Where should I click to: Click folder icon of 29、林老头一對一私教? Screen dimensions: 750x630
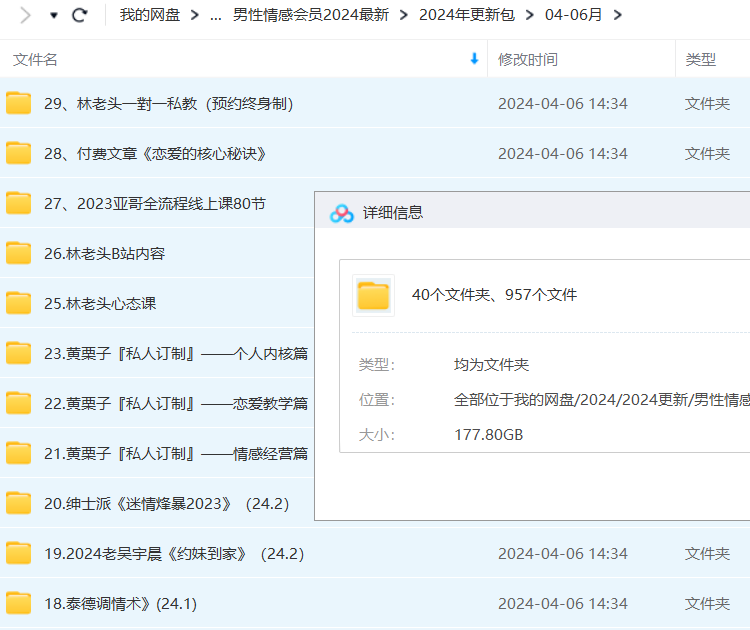pyautogui.click(x=19, y=103)
